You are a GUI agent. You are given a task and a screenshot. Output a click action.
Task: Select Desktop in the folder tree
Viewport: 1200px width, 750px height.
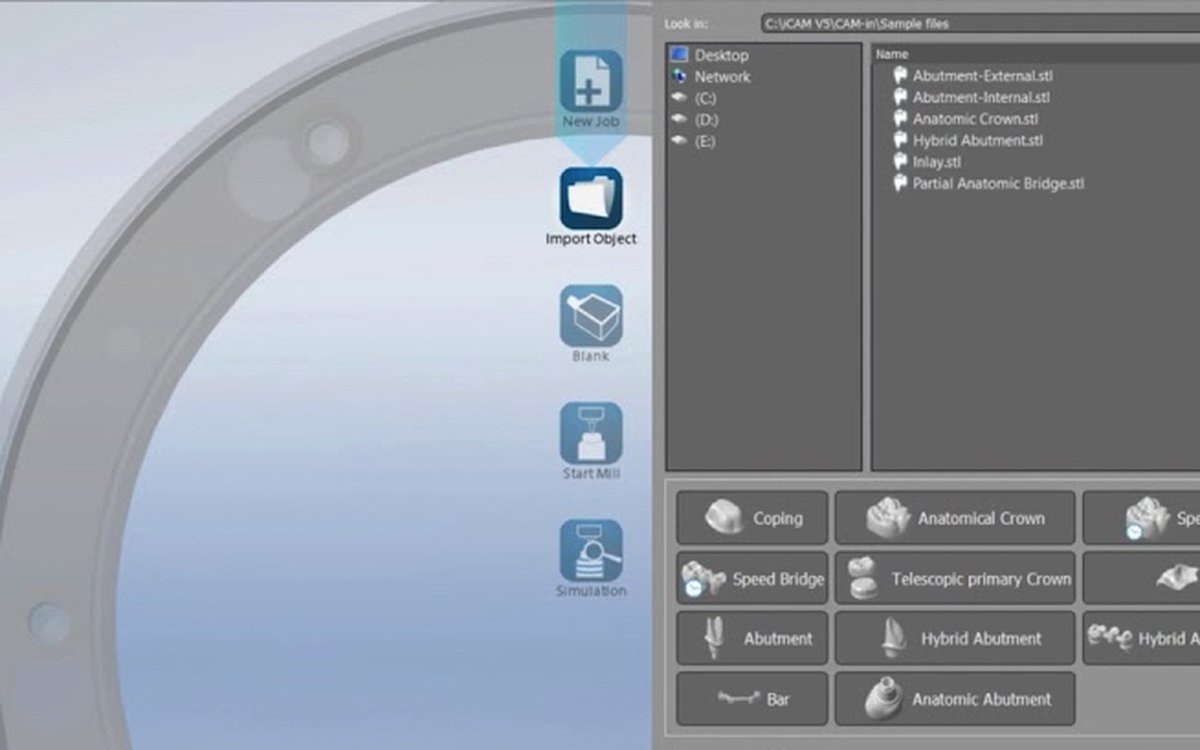722,55
